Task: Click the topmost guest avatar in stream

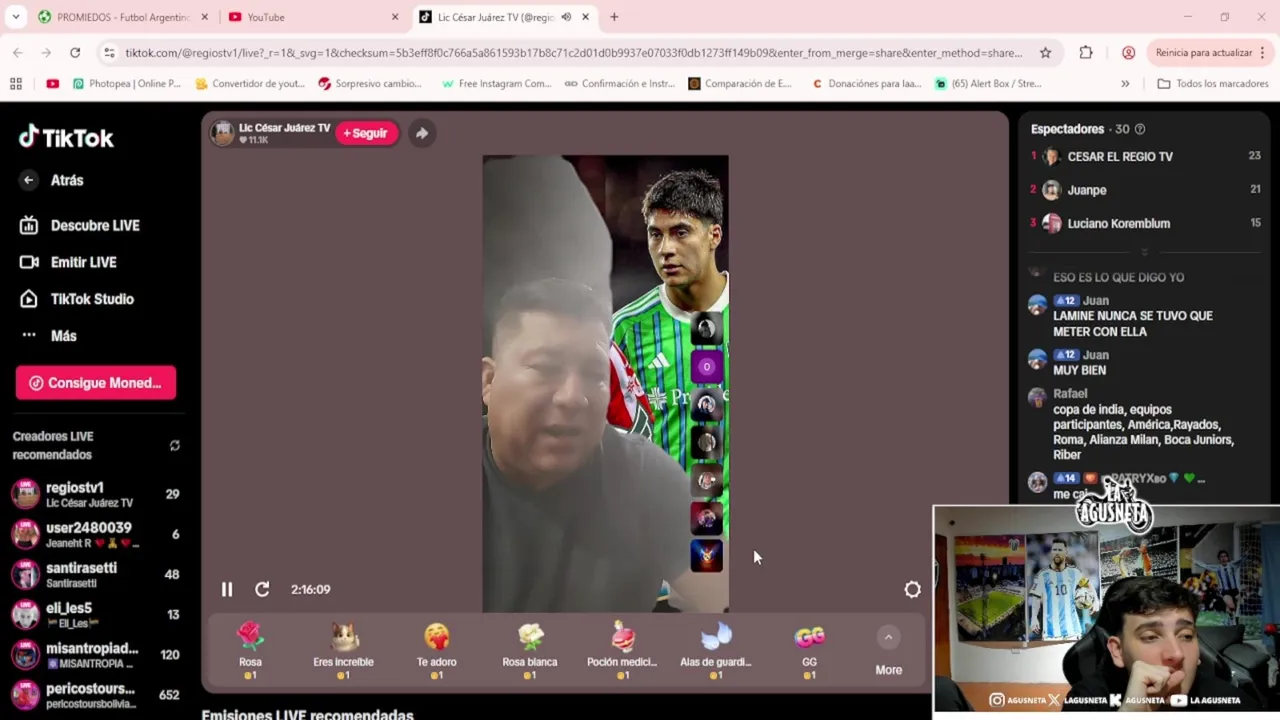Action: (x=706, y=329)
